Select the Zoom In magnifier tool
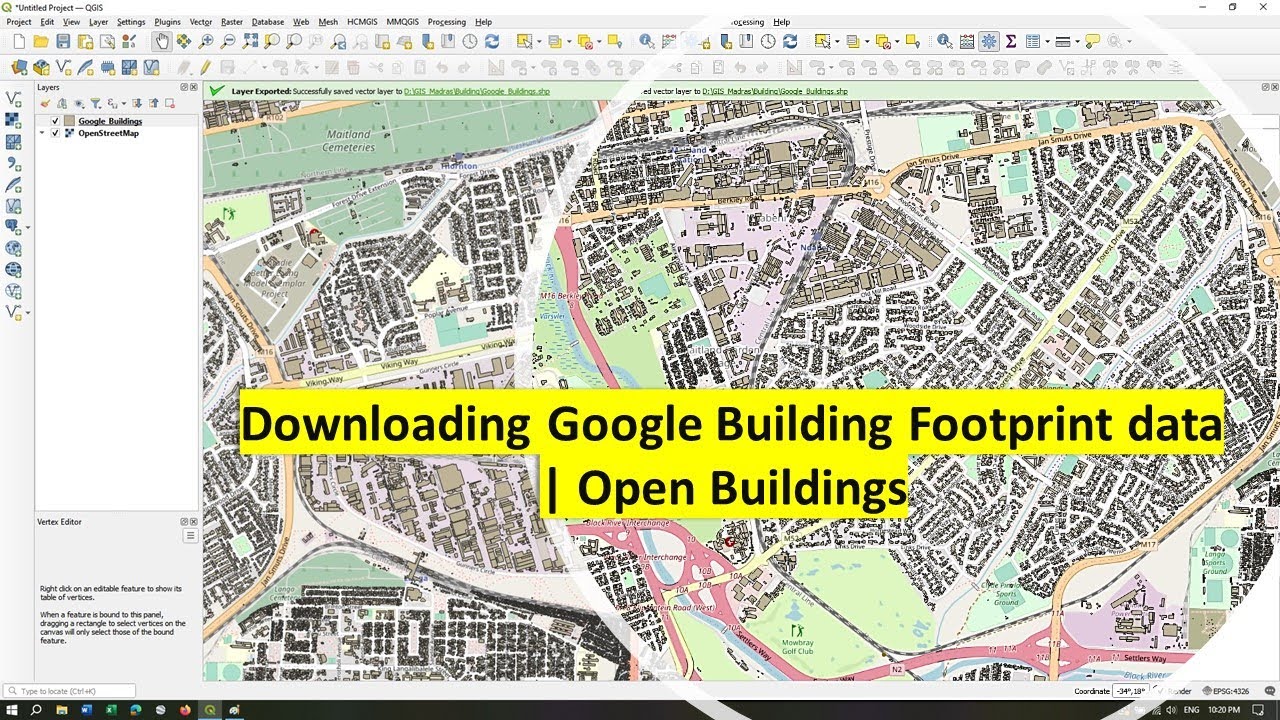 206,41
